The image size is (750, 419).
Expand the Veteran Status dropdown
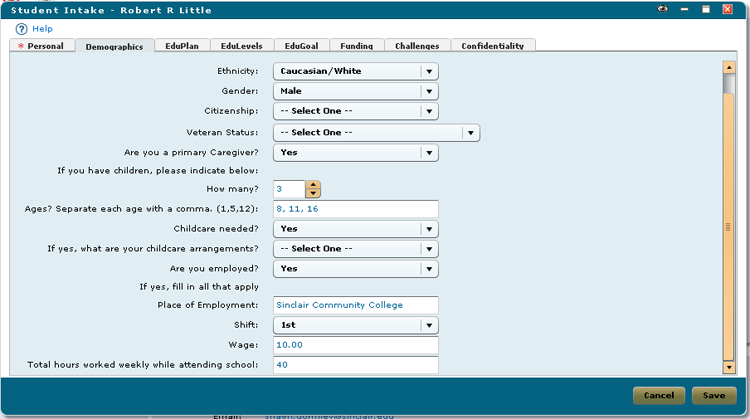(x=469, y=132)
